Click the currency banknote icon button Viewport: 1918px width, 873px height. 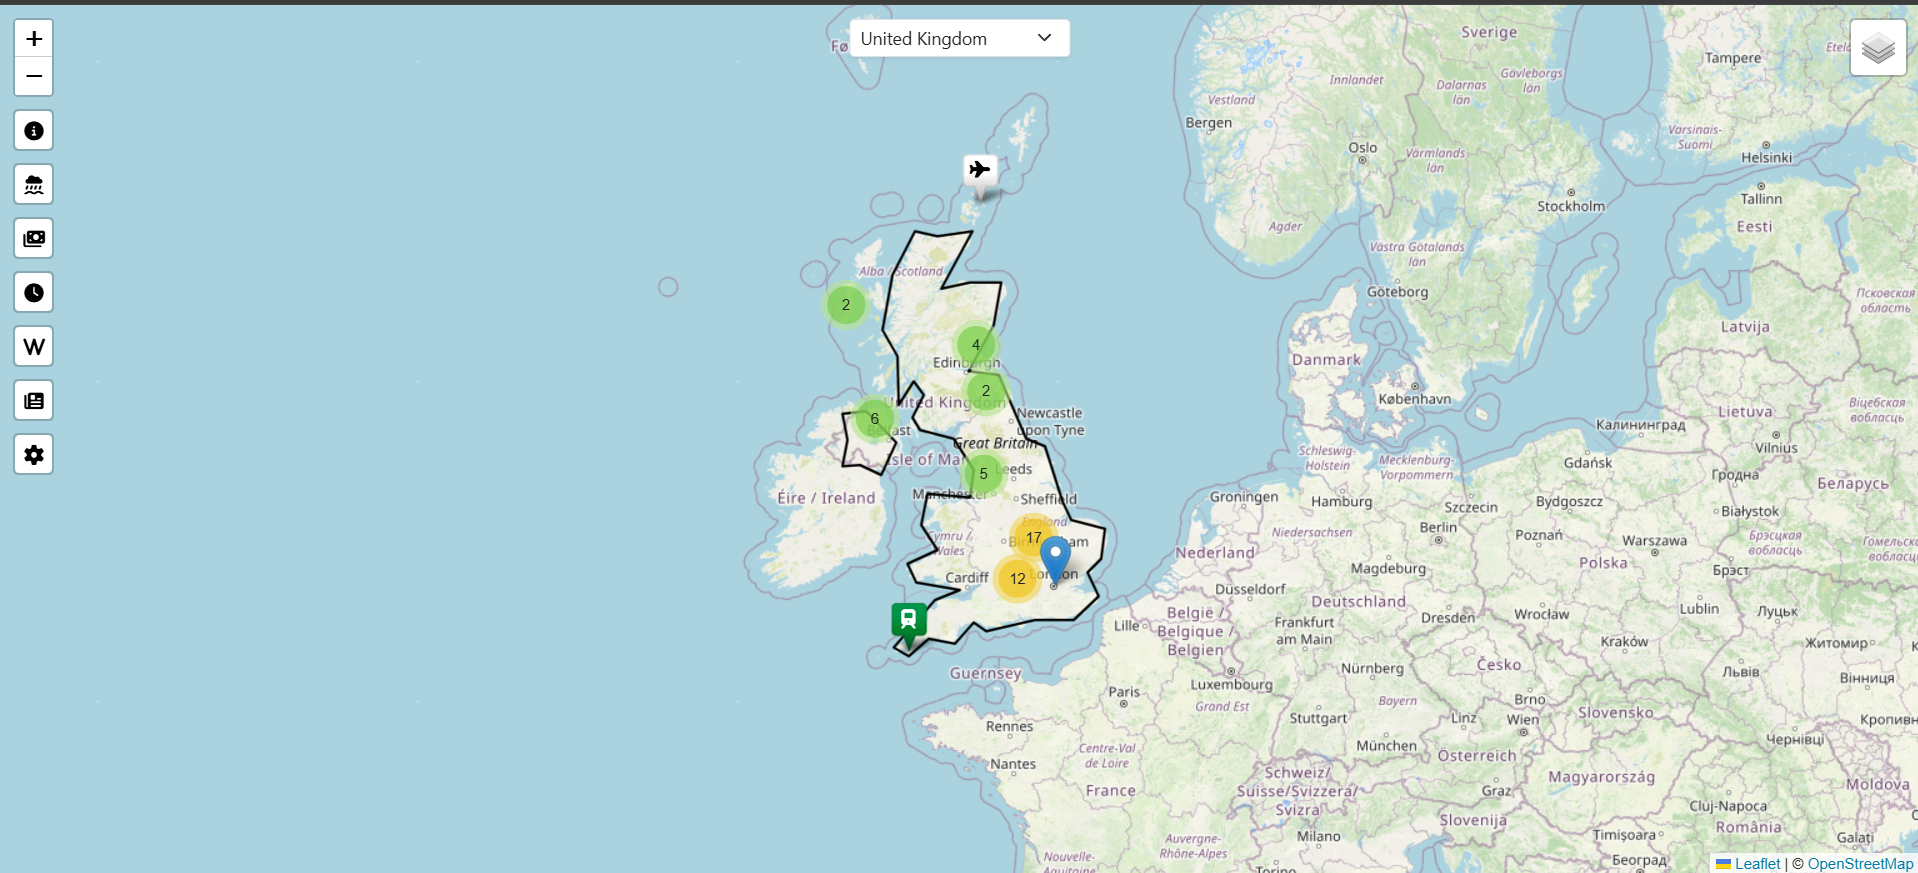point(34,239)
